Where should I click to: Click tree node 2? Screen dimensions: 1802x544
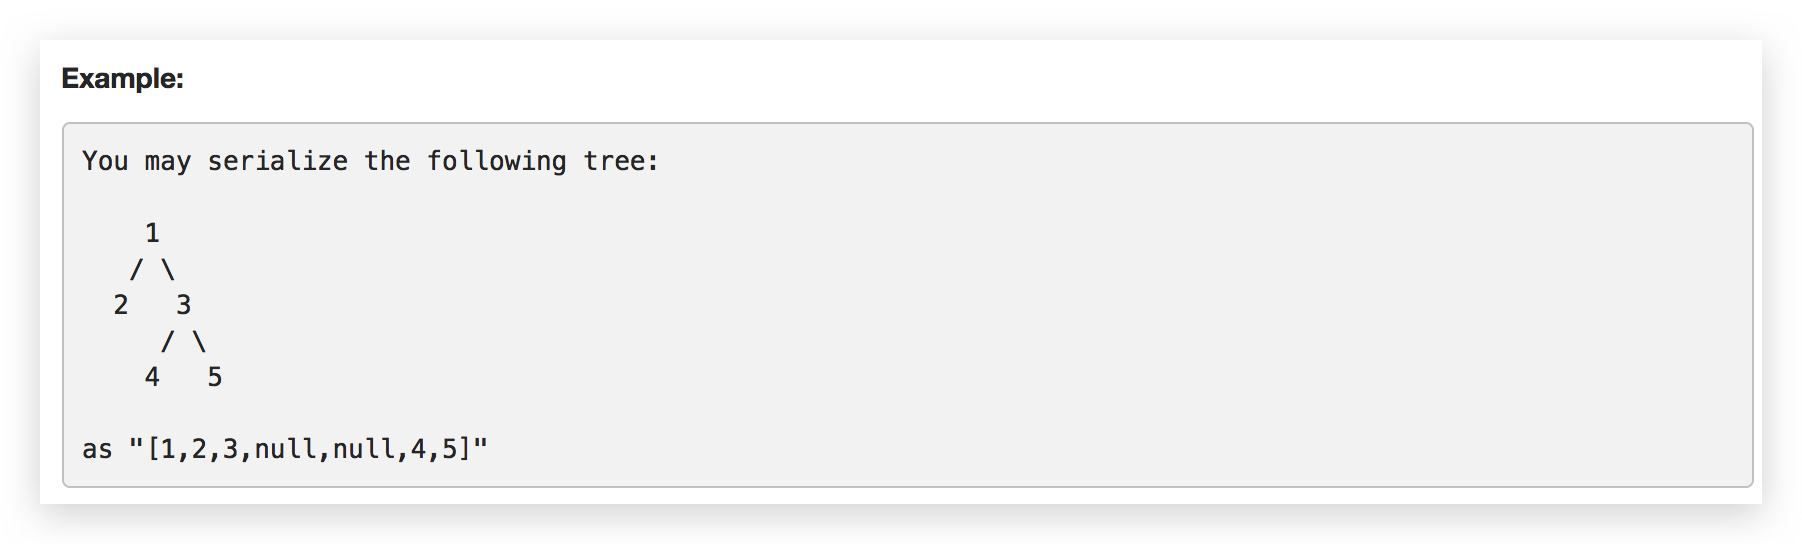pyautogui.click(x=121, y=305)
